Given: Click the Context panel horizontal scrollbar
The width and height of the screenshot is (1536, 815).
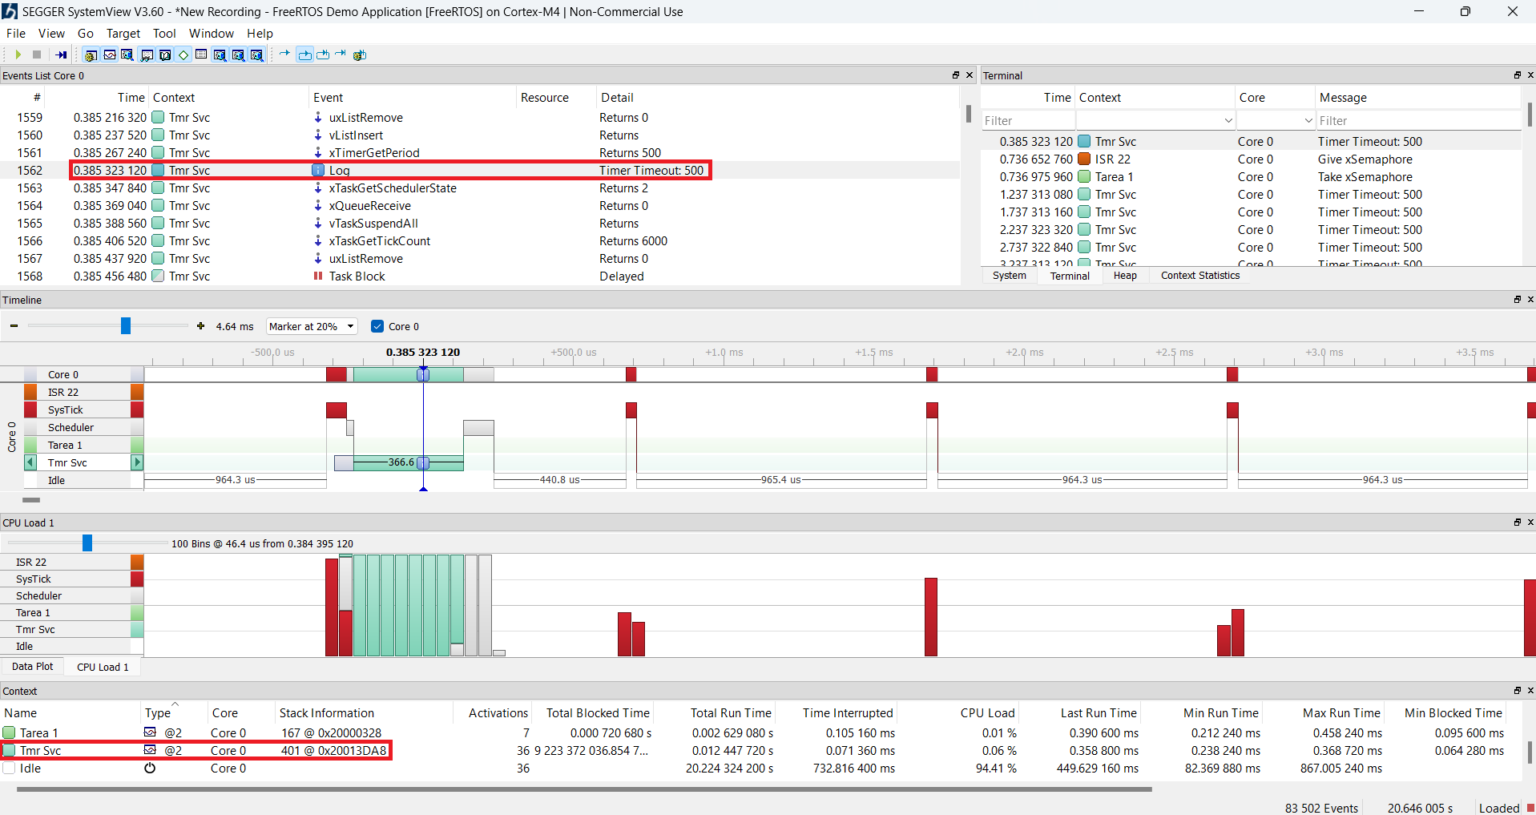Looking at the screenshot, I should (x=584, y=789).
